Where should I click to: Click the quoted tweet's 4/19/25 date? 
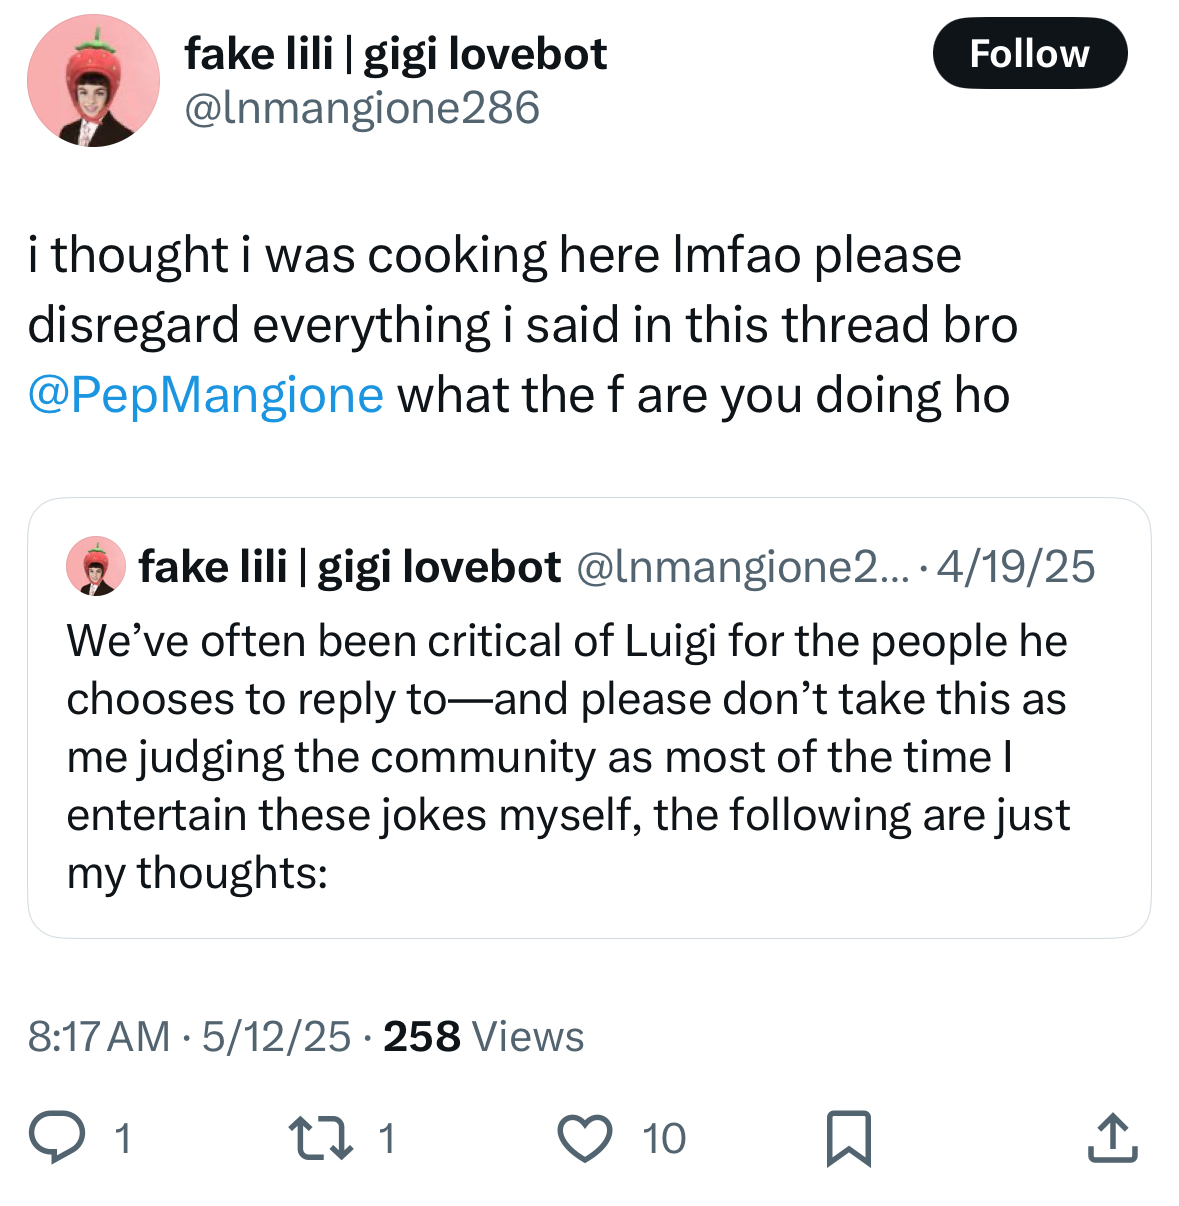(x=1017, y=567)
